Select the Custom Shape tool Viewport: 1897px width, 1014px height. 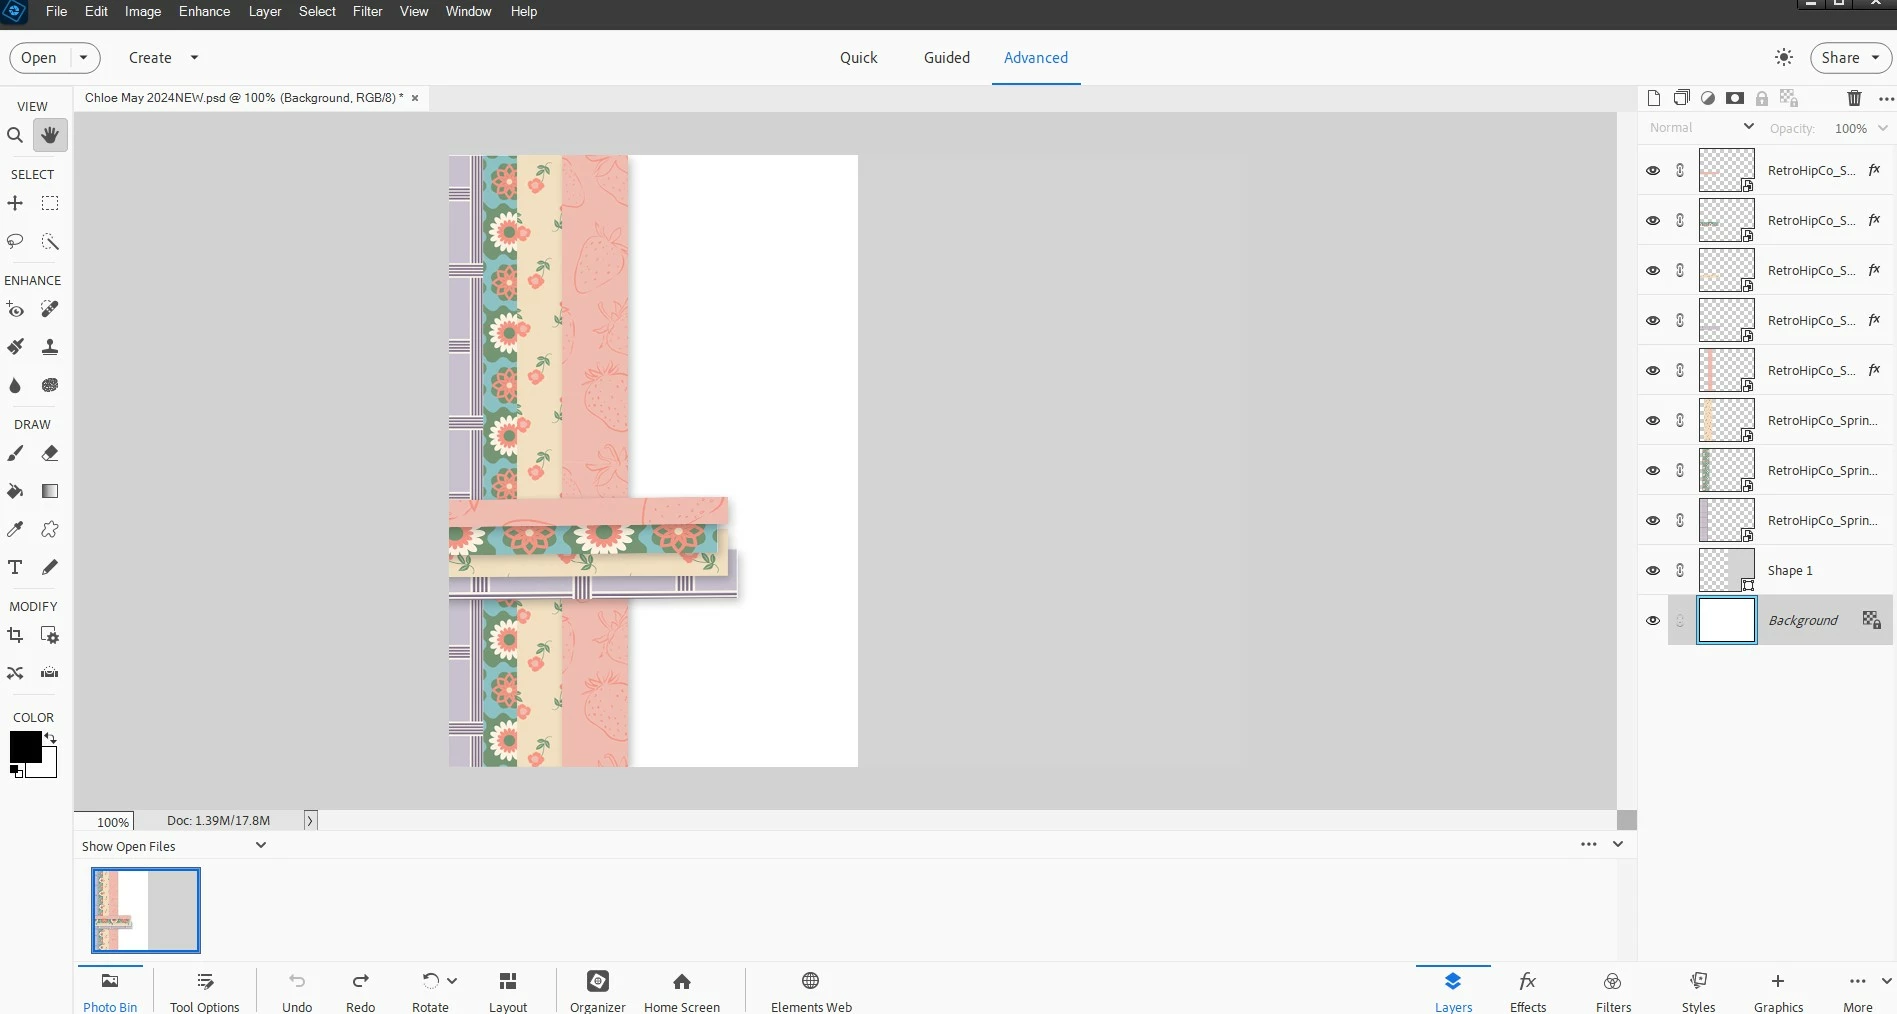50,529
